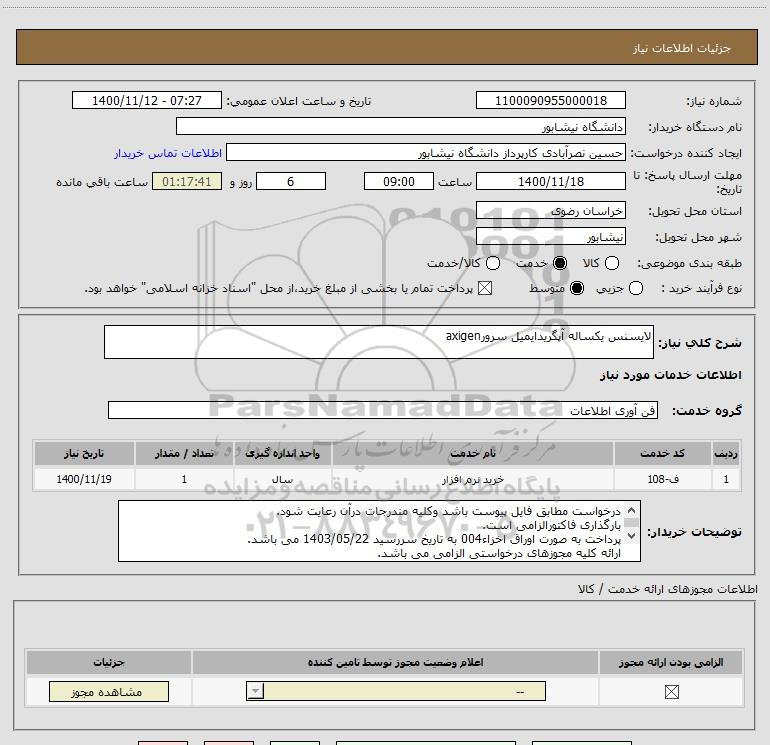Click the استان محل تحویل field
Image resolution: width=770 pixels, height=745 pixels.
pyautogui.click(x=550, y=210)
